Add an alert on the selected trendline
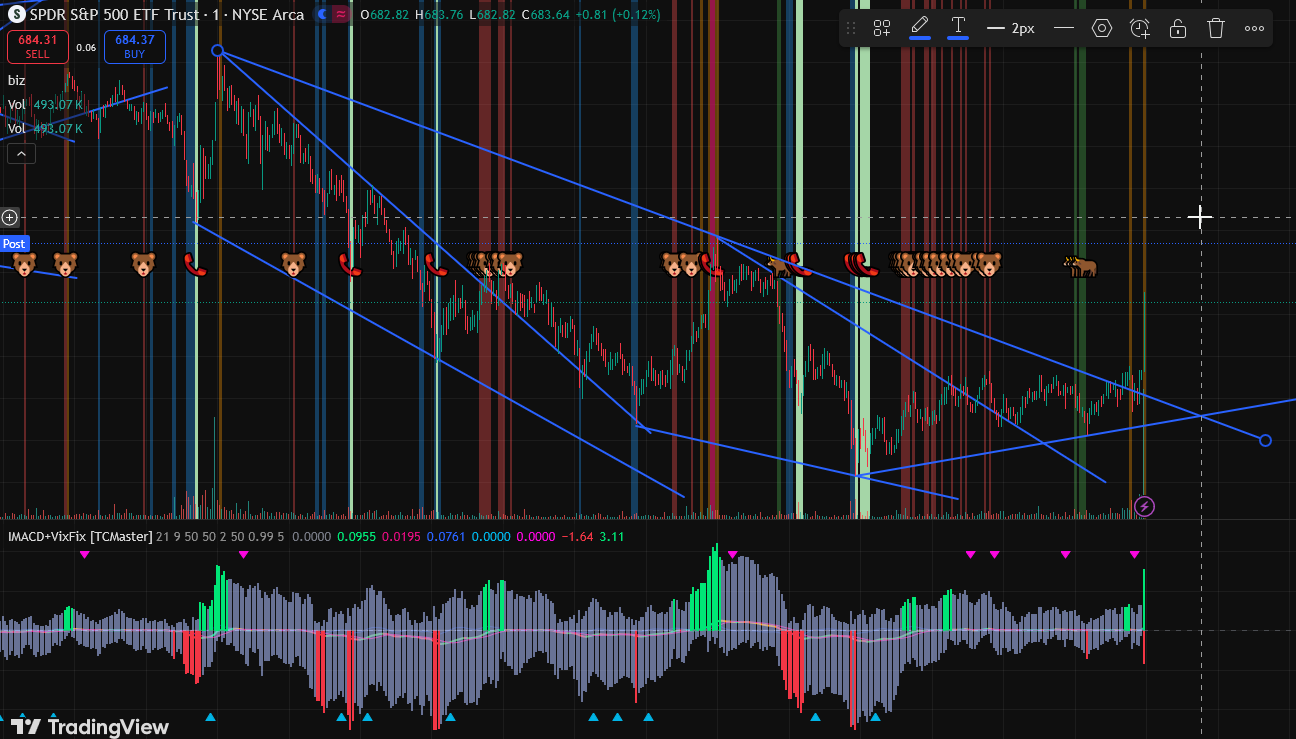Viewport: 1296px width, 739px height. [x=1140, y=28]
